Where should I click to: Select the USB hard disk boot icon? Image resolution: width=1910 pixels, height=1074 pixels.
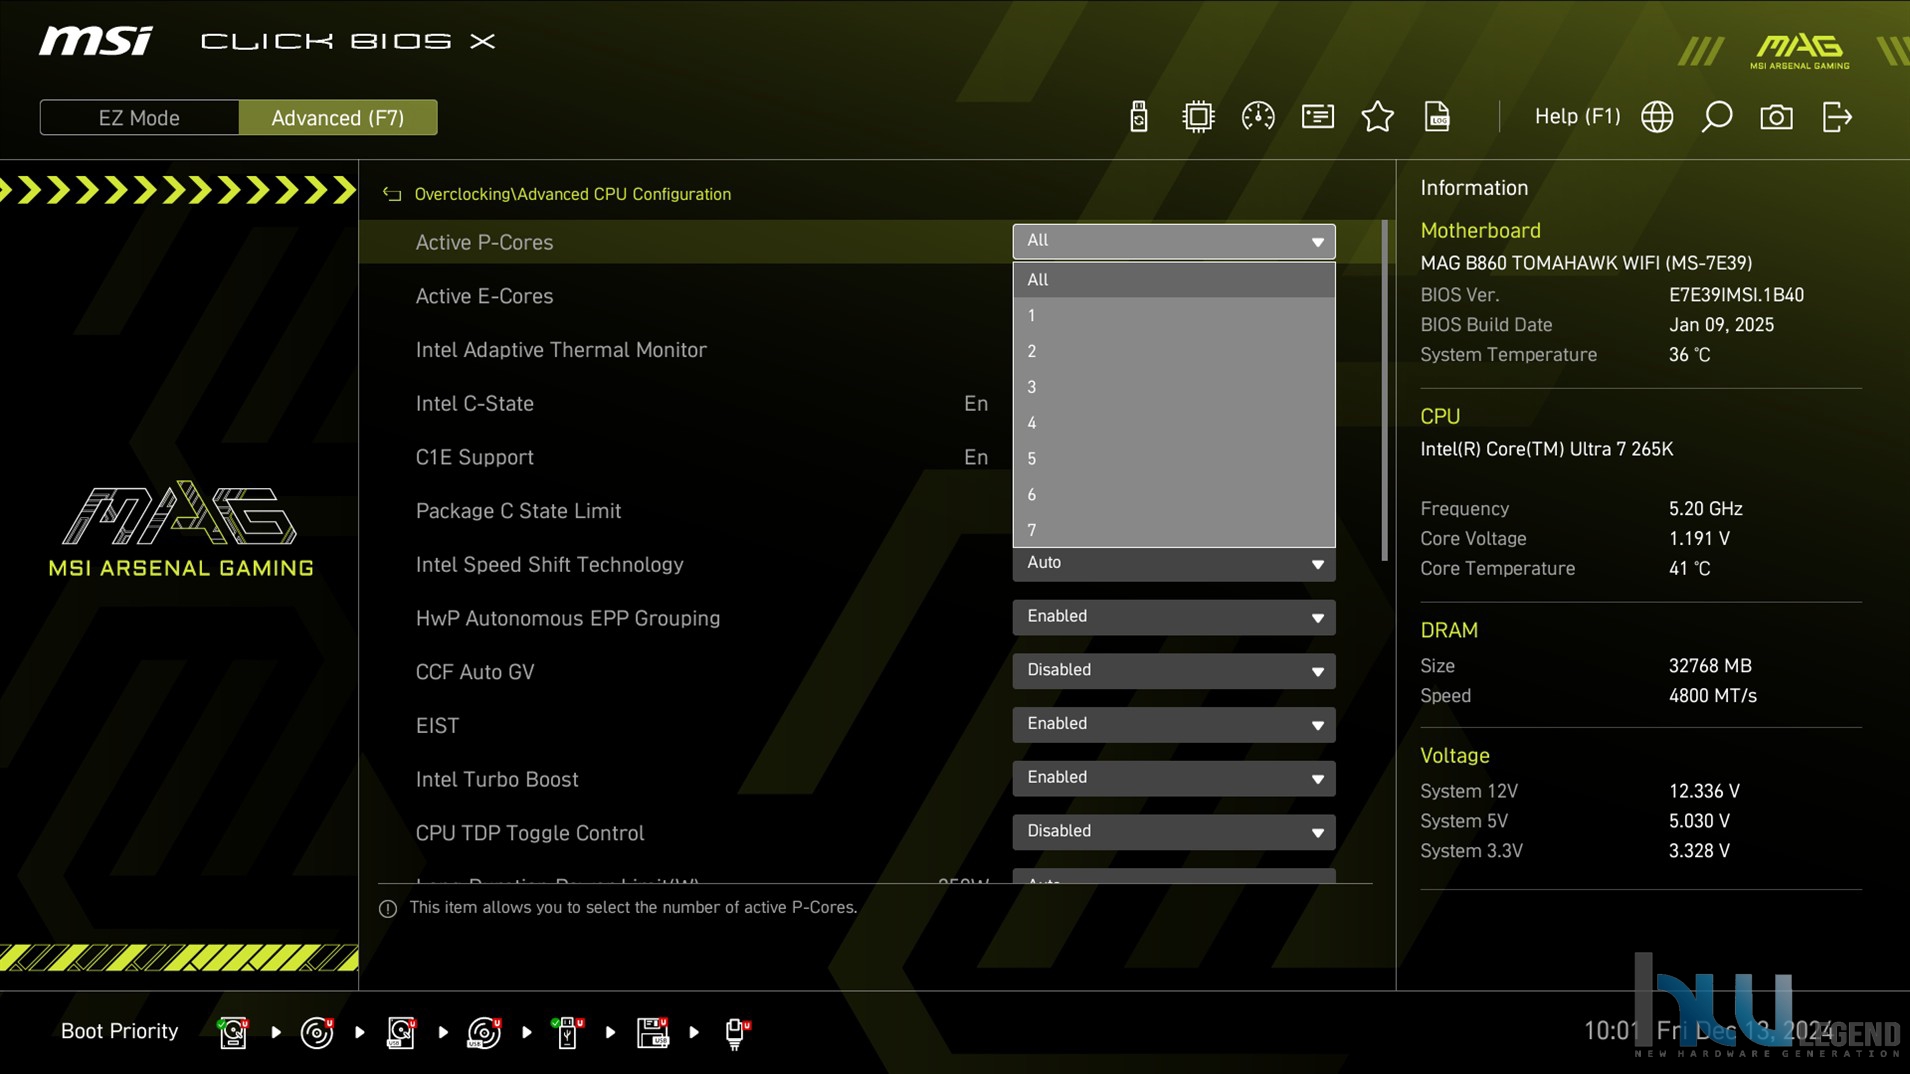tap(401, 1032)
